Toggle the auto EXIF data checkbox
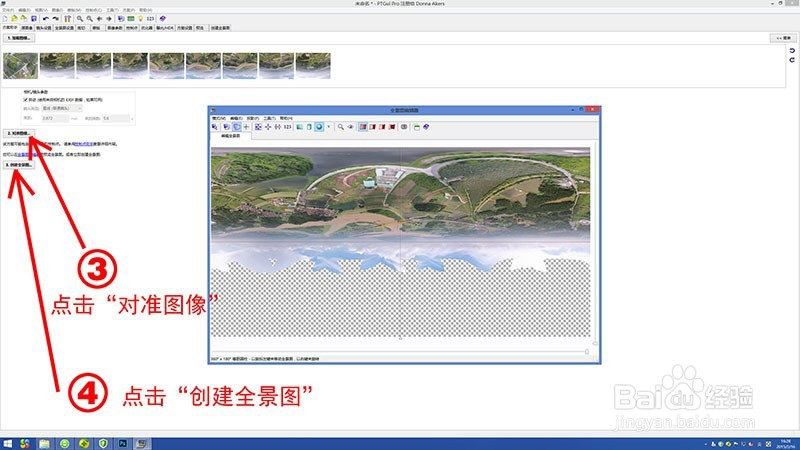The image size is (800, 450). (26, 99)
